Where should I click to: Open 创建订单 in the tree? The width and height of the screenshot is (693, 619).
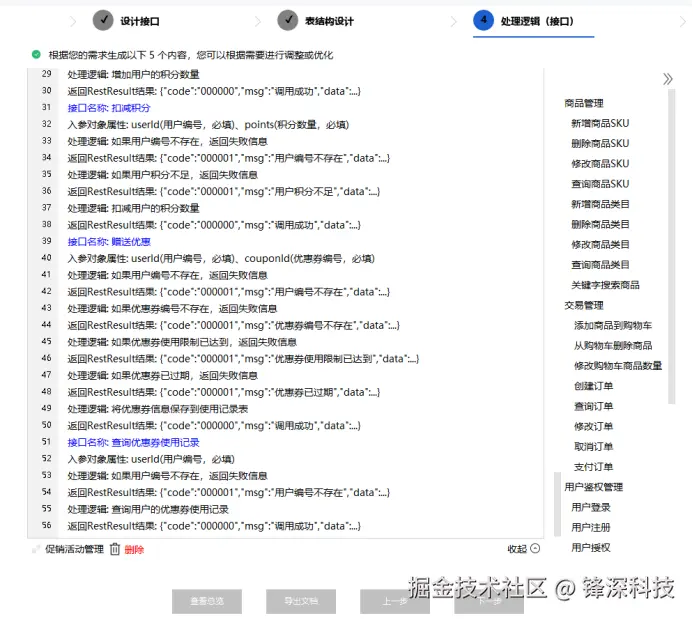(x=593, y=386)
